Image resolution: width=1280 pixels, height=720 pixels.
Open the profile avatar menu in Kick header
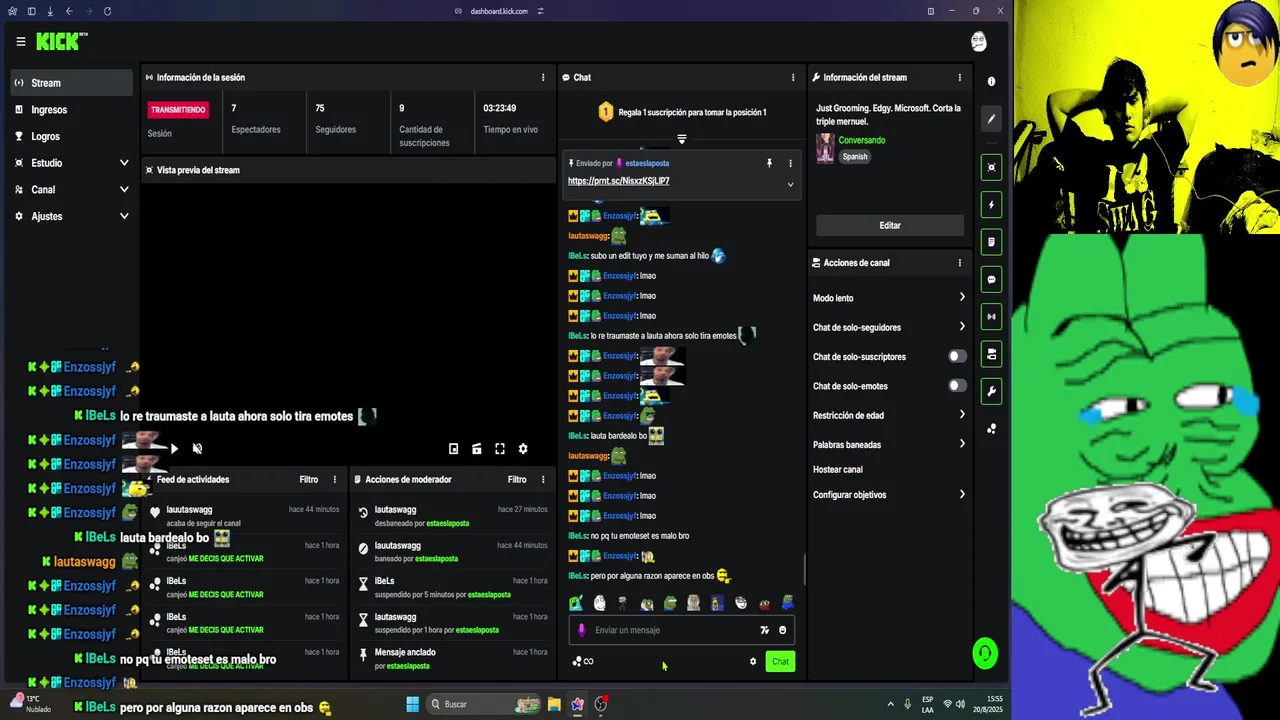tap(979, 41)
